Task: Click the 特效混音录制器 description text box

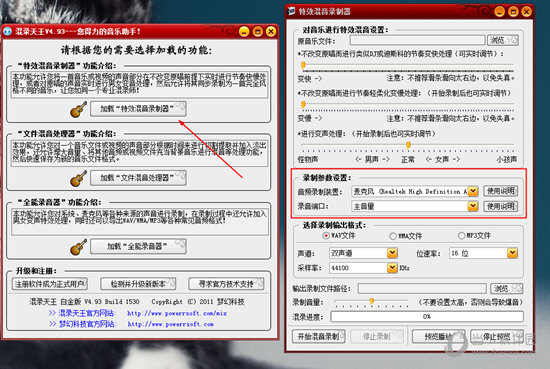Action: pos(140,84)
